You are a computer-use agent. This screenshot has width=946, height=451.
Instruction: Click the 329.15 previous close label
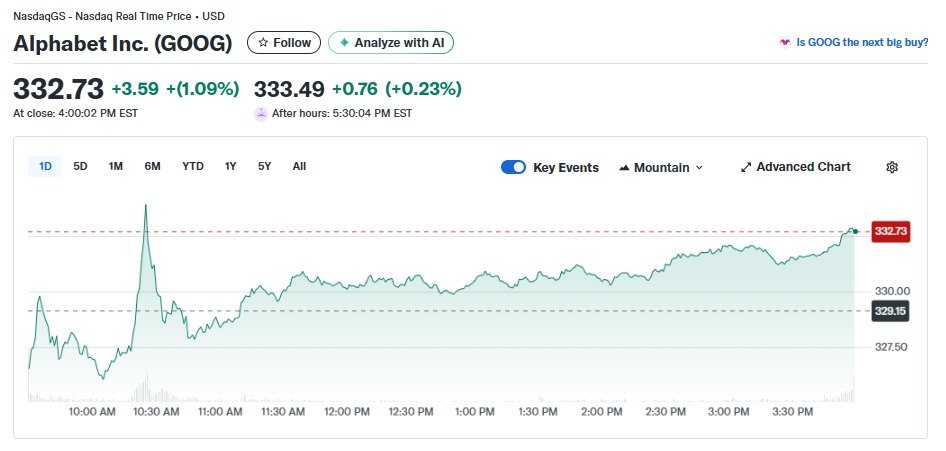point(890,311)
